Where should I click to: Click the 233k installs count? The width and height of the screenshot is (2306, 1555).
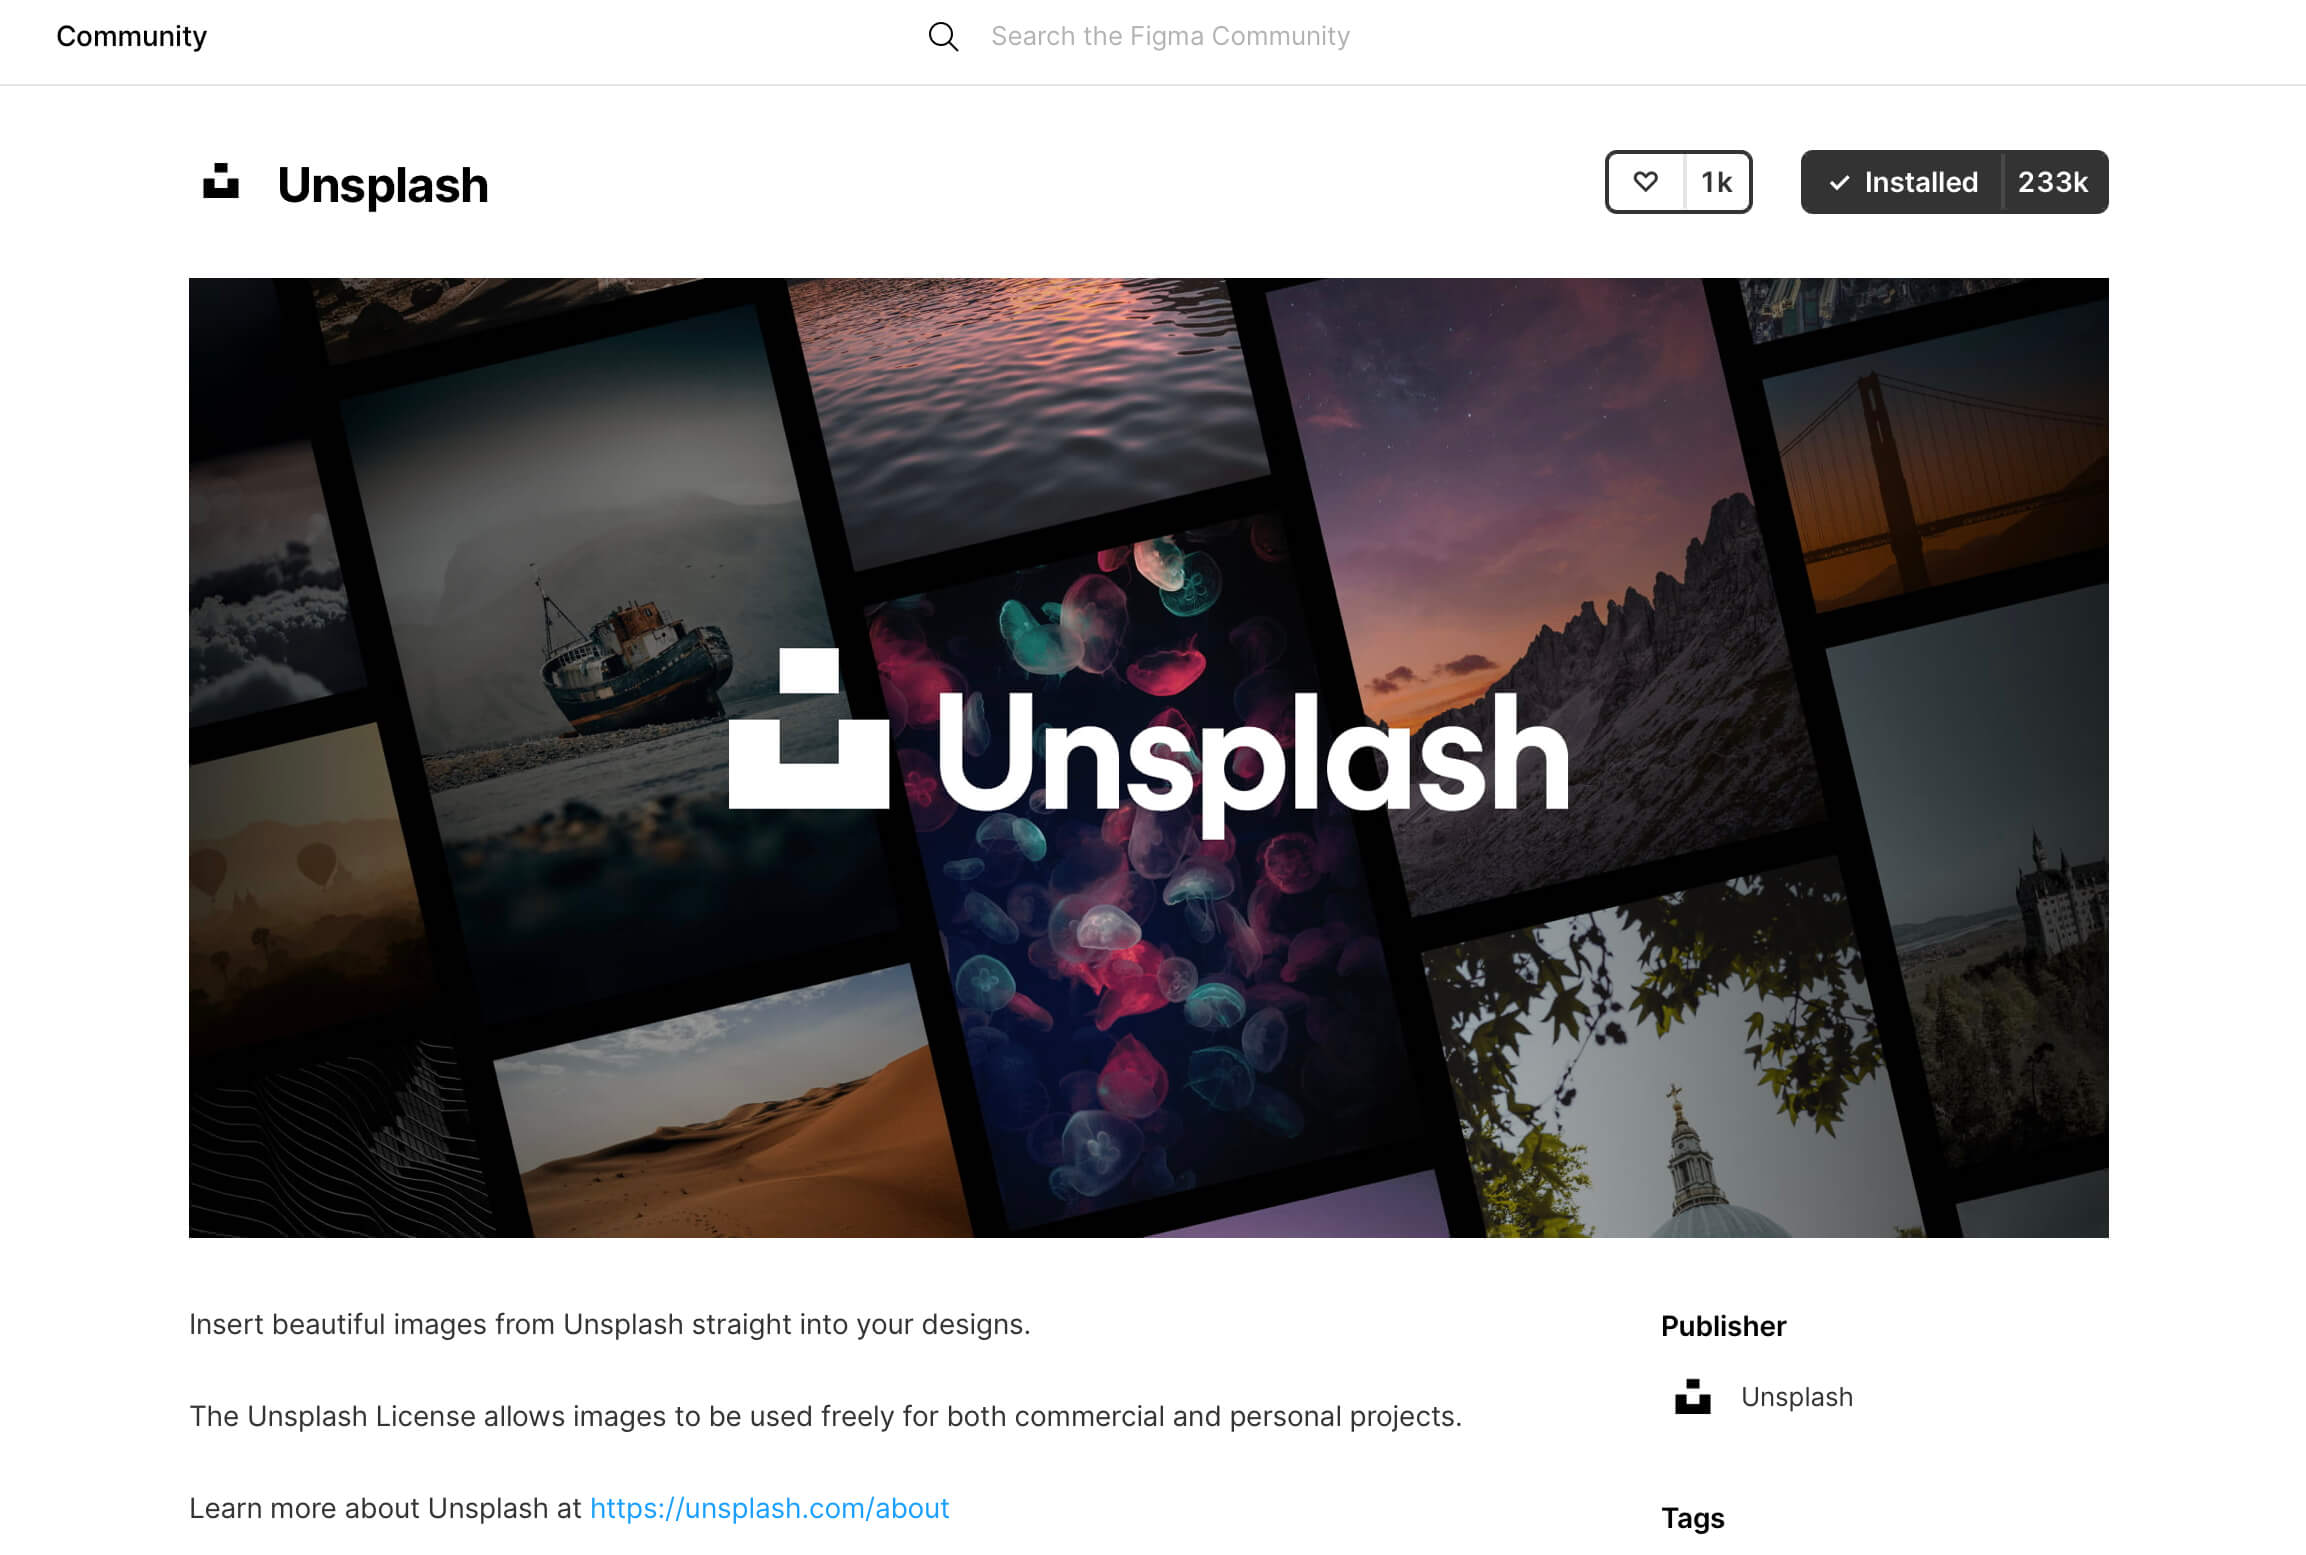click(x=2053, y=182)
